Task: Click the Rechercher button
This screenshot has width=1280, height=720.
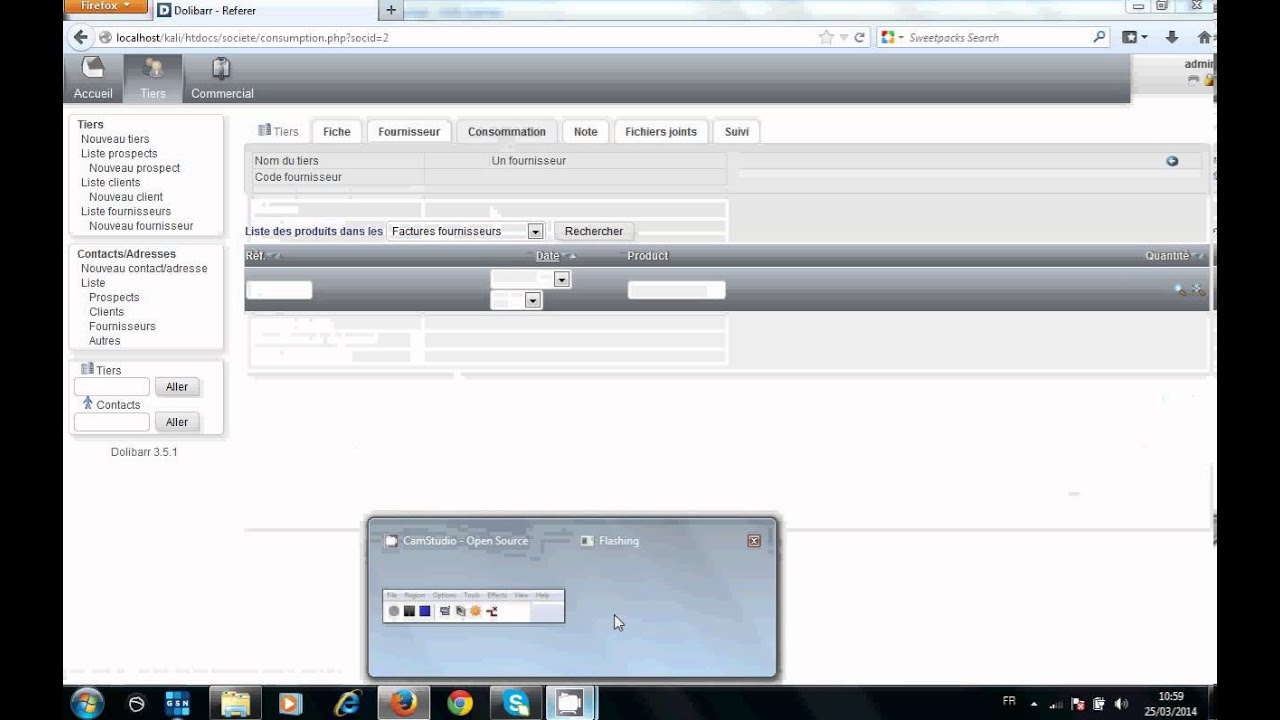Action: click(594, 231)
